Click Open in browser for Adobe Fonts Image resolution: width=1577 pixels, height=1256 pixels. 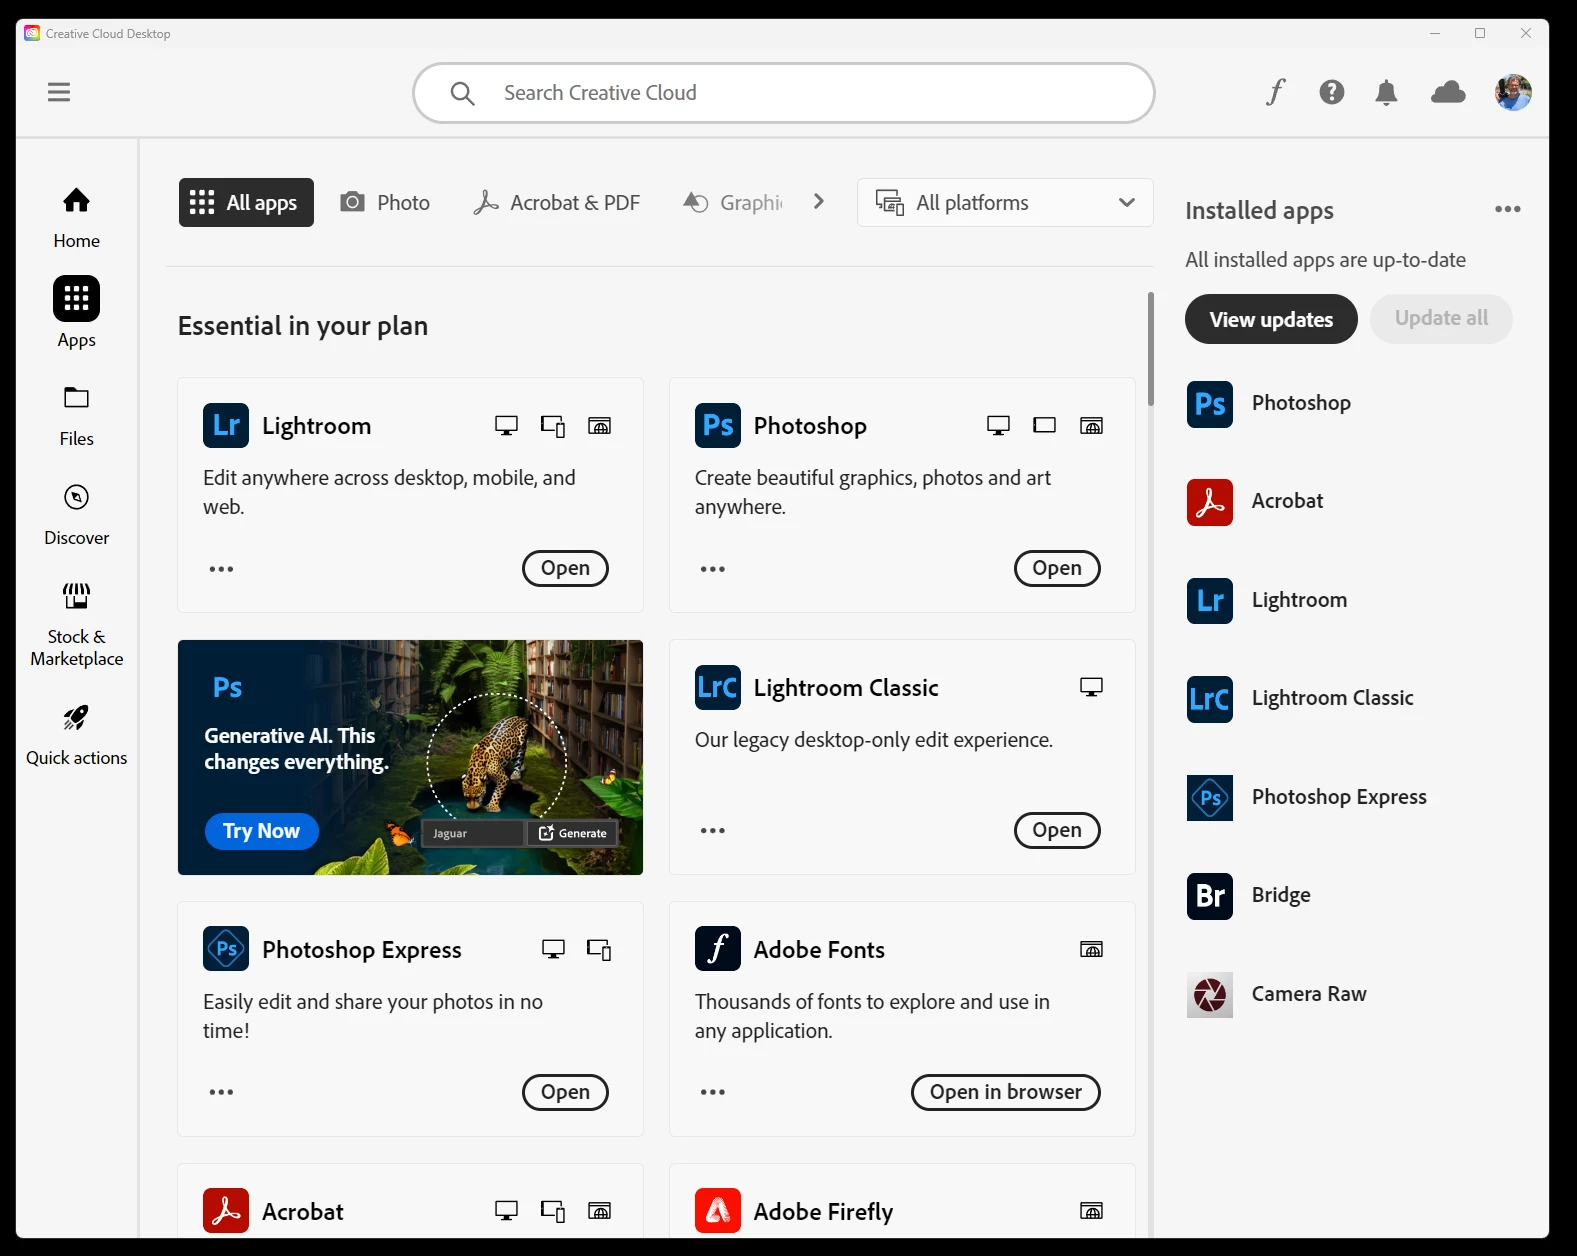tap(1006, 1092)
